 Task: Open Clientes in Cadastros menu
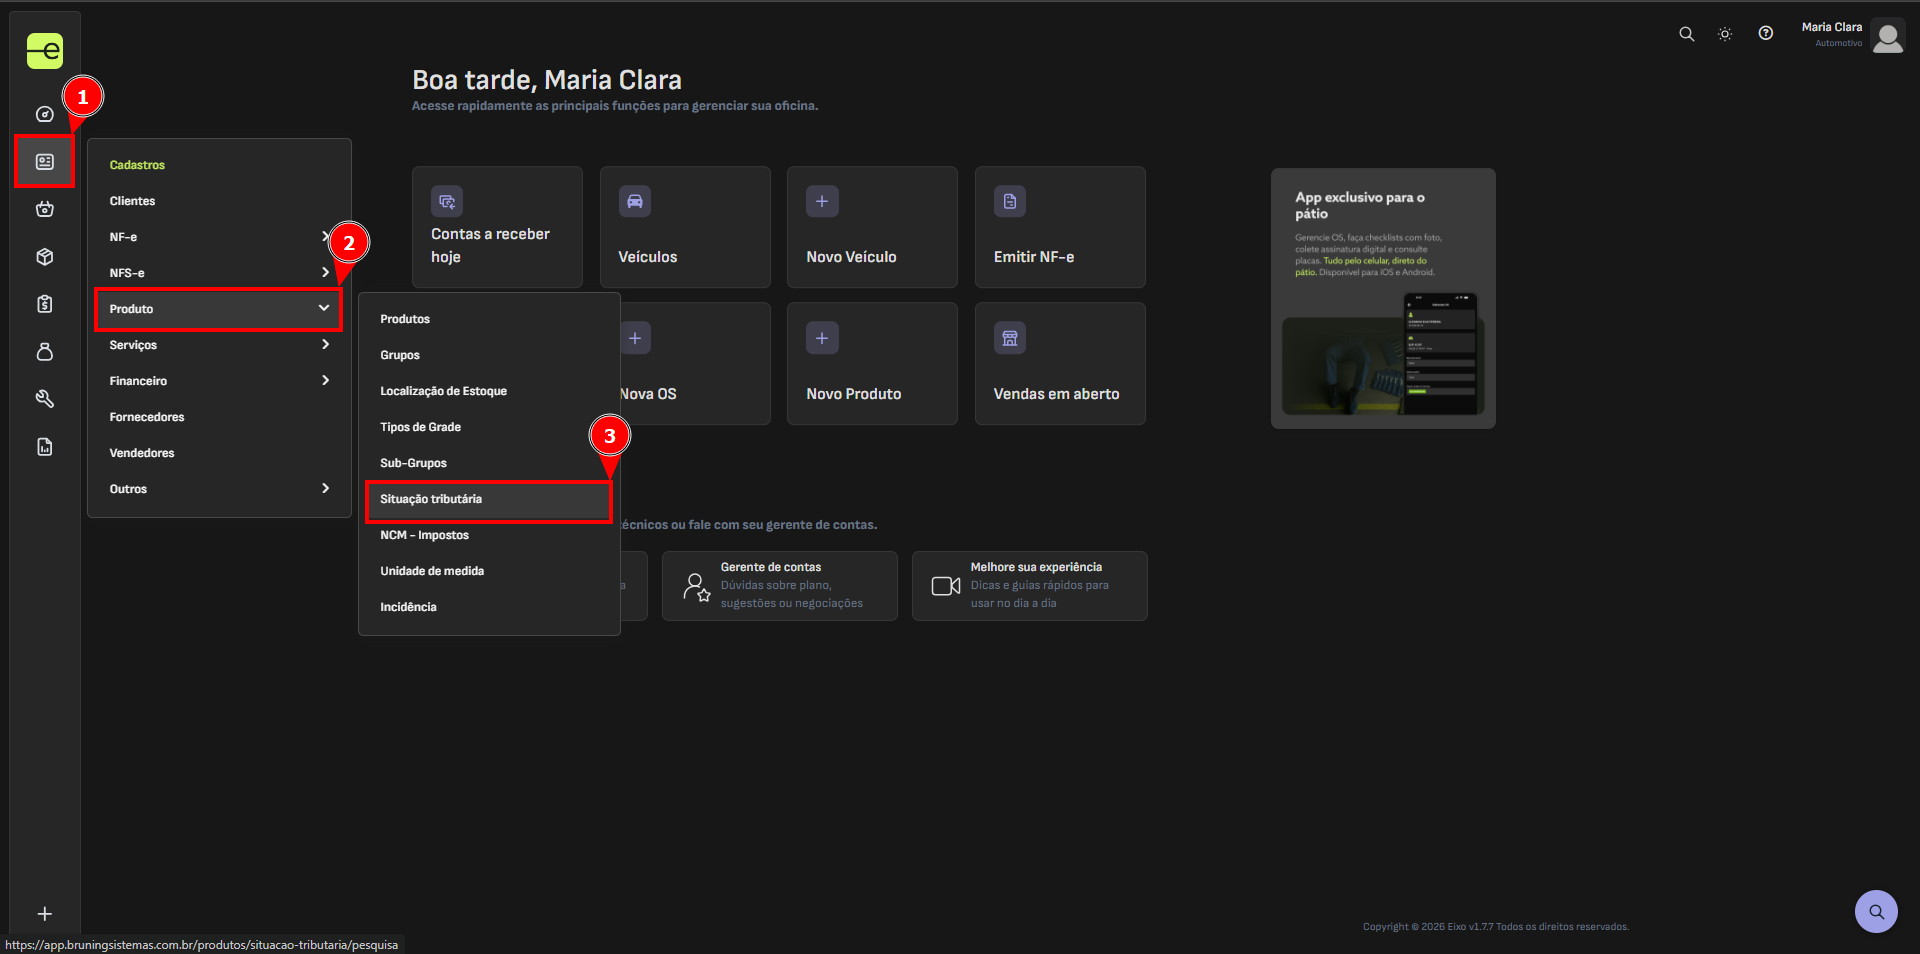pos(133,201)
